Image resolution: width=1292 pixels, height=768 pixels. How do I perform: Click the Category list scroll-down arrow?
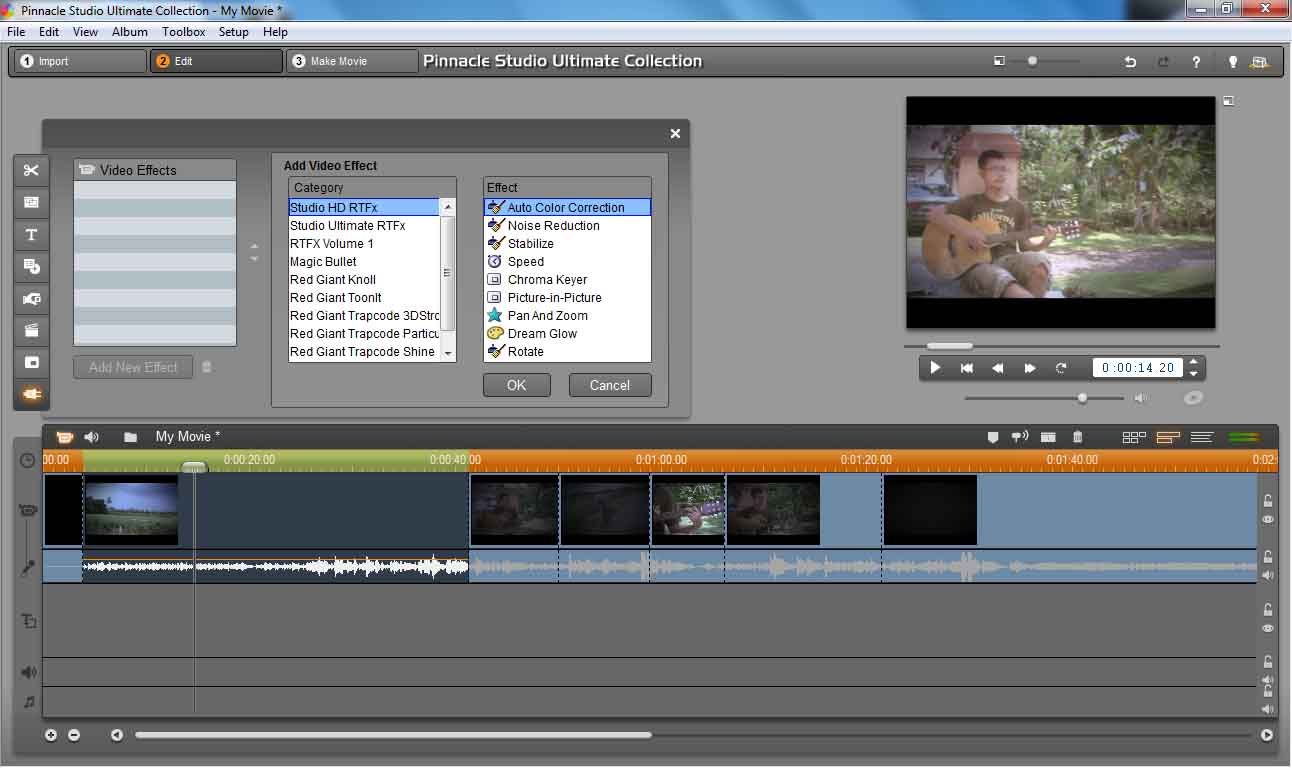(x=448, y=353)
